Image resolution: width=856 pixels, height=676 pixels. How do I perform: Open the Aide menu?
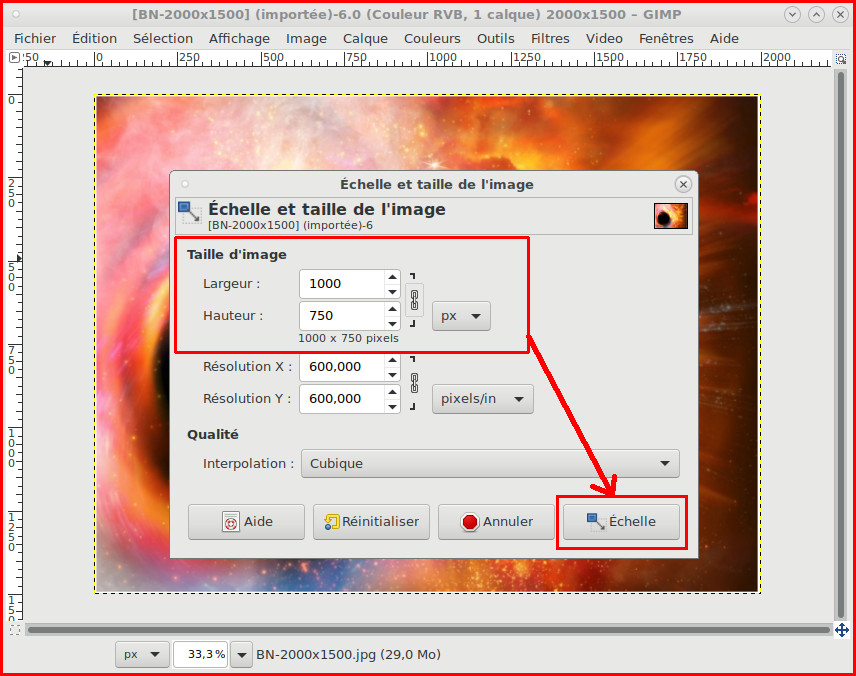pyautogui.click(x=724, y=39)
